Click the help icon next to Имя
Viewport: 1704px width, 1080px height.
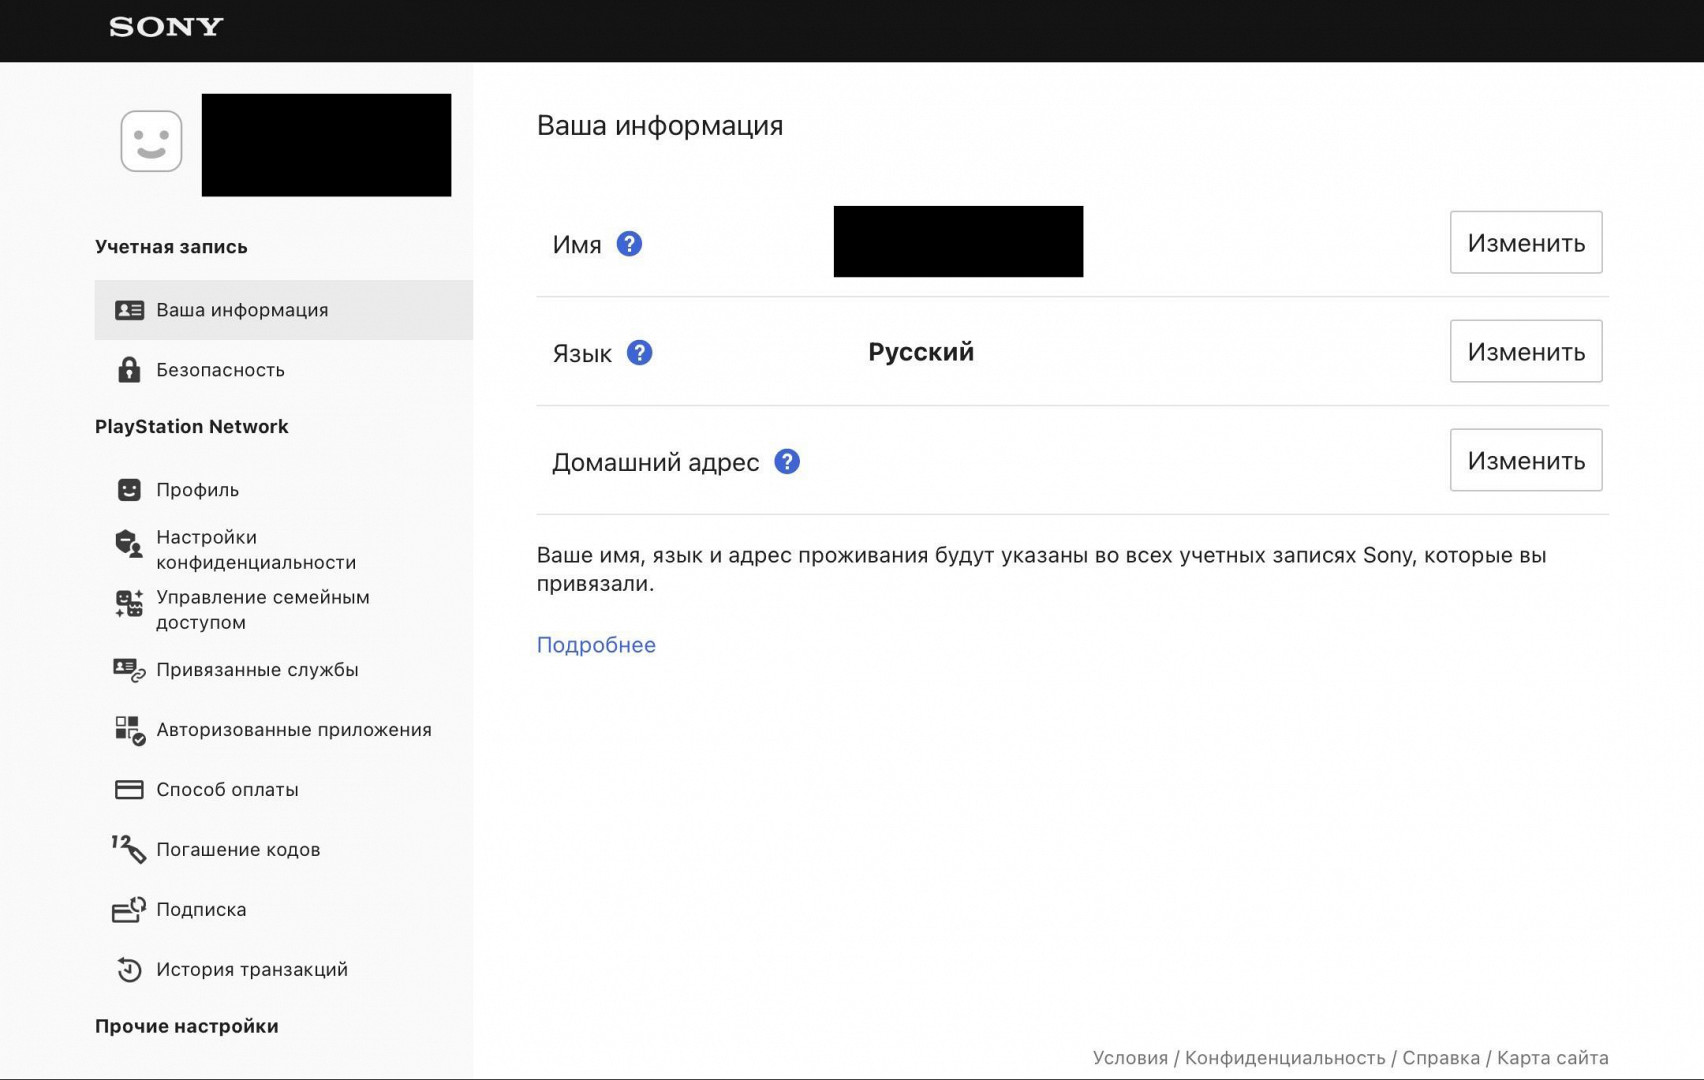click(629, 244)
